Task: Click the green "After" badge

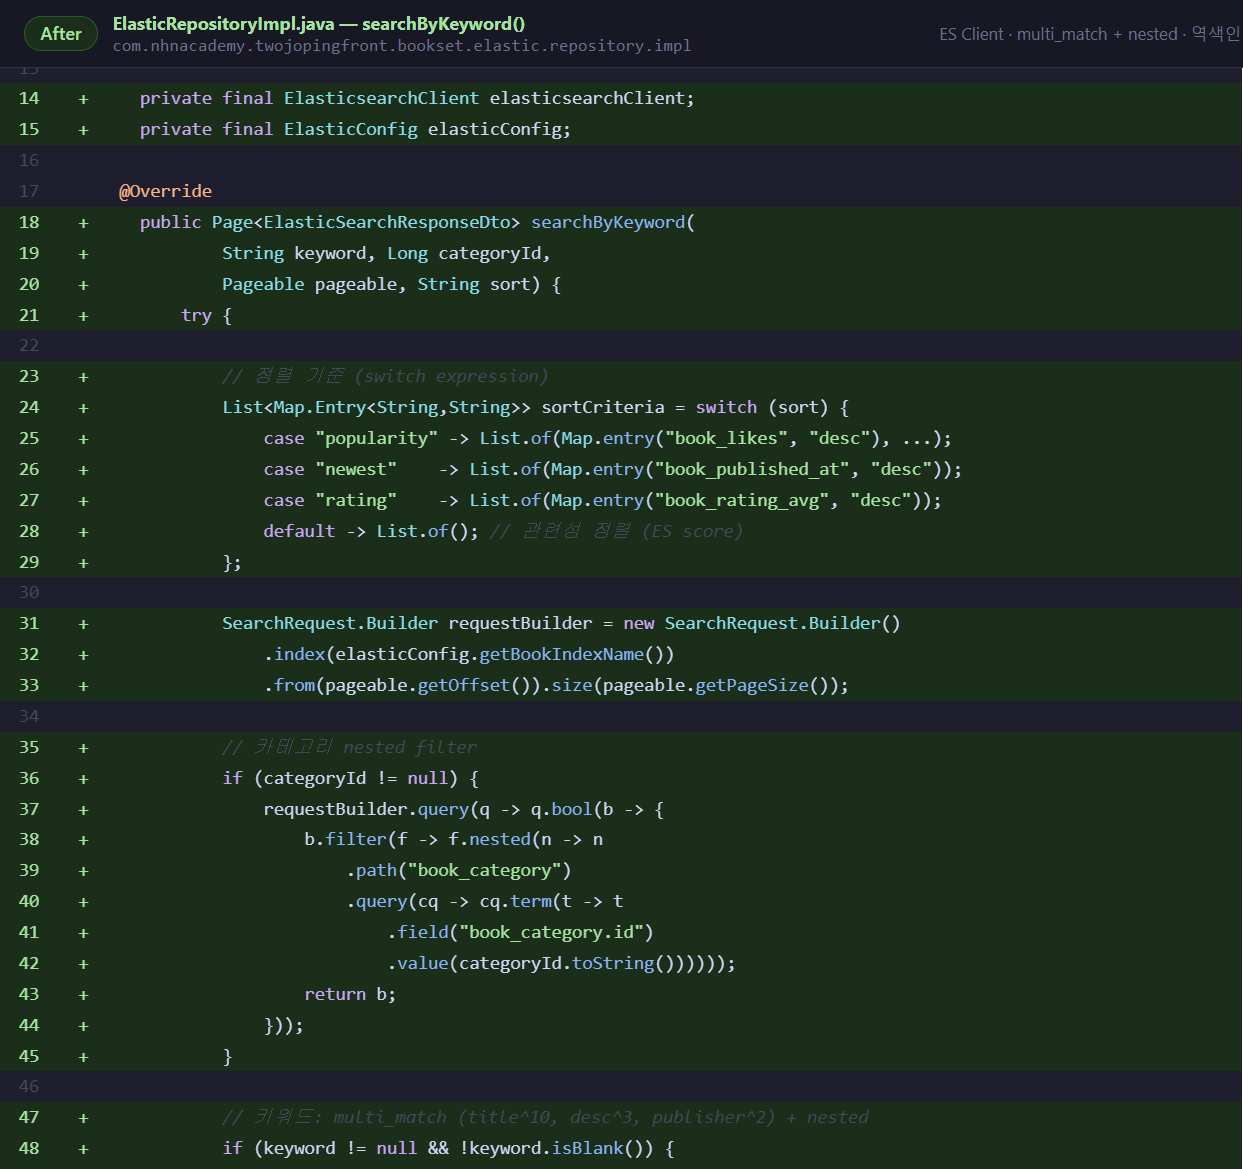Action: tap(61, 34)
